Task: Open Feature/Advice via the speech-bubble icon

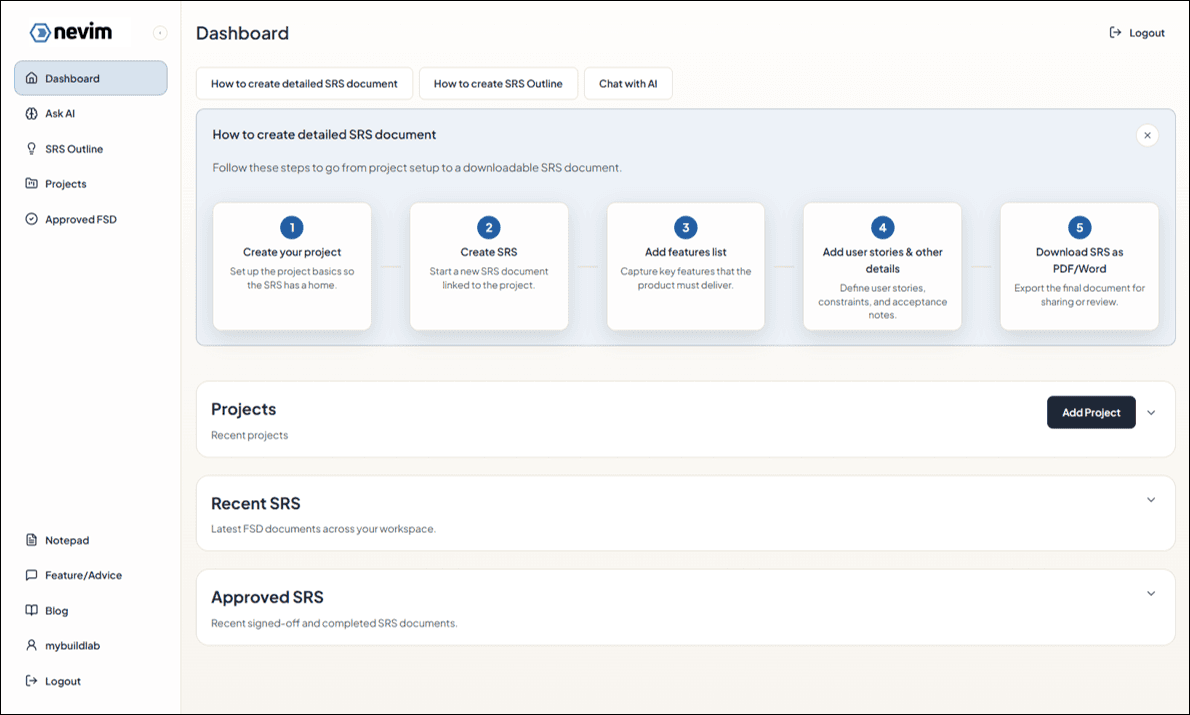Action: (x=31, y=575)
